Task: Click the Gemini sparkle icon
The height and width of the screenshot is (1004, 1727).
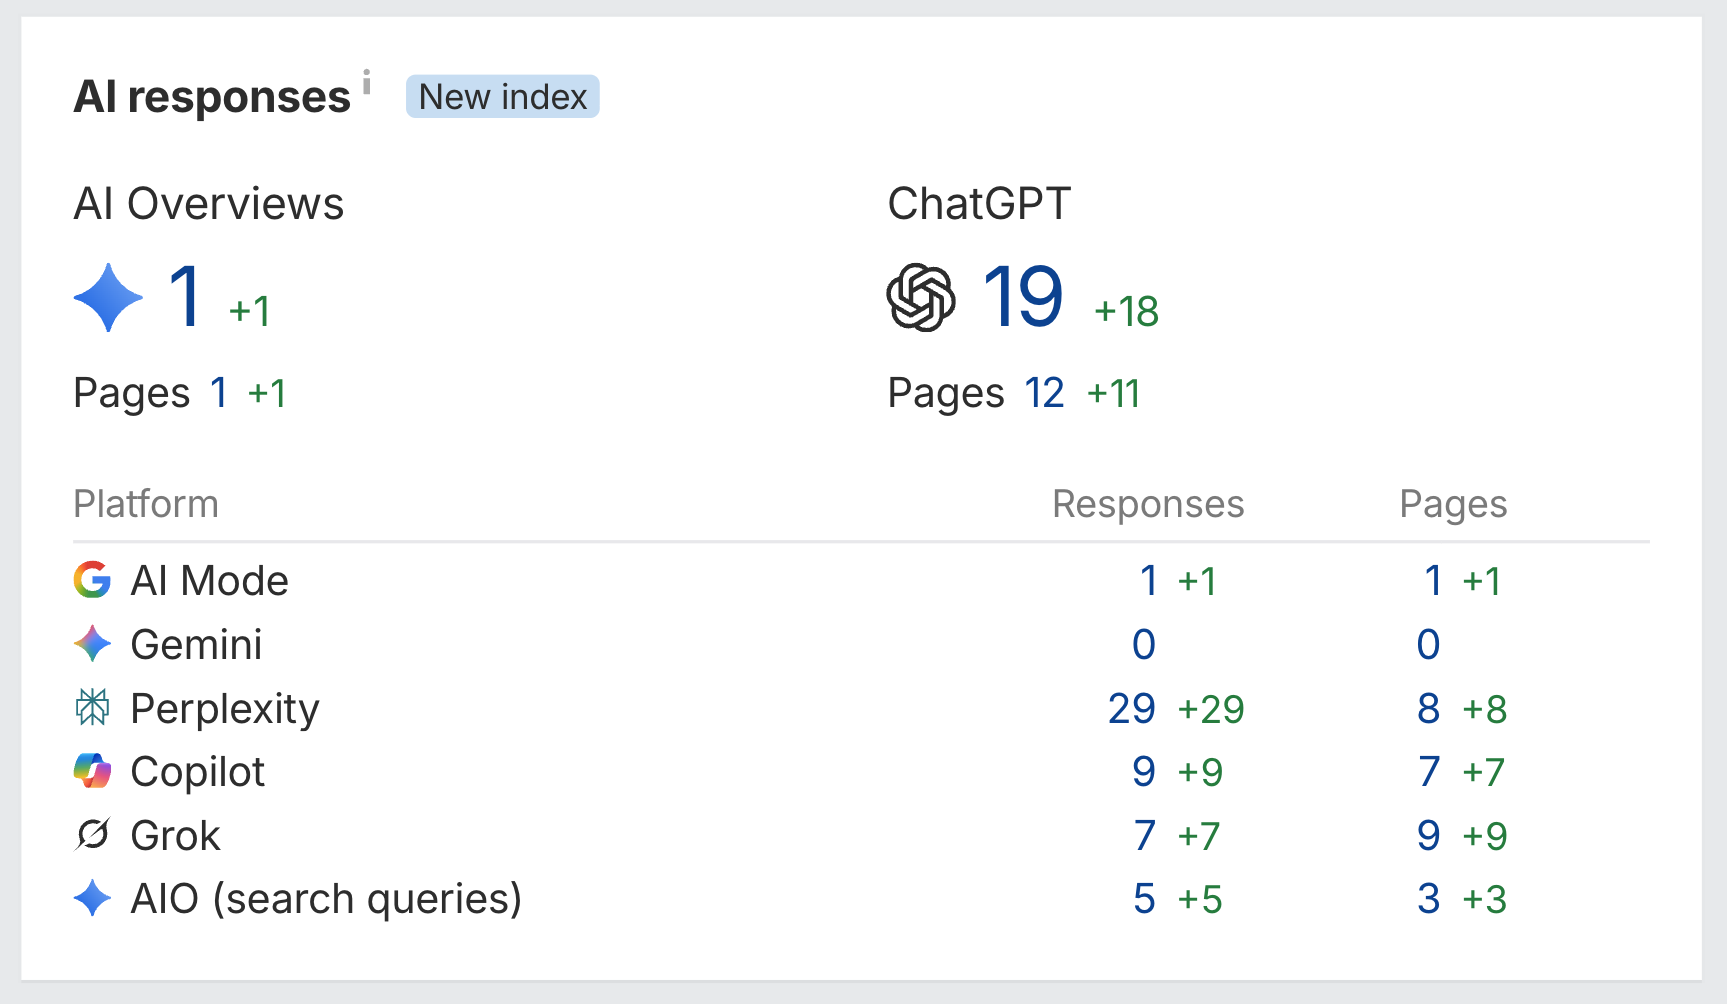Action: 92,644
